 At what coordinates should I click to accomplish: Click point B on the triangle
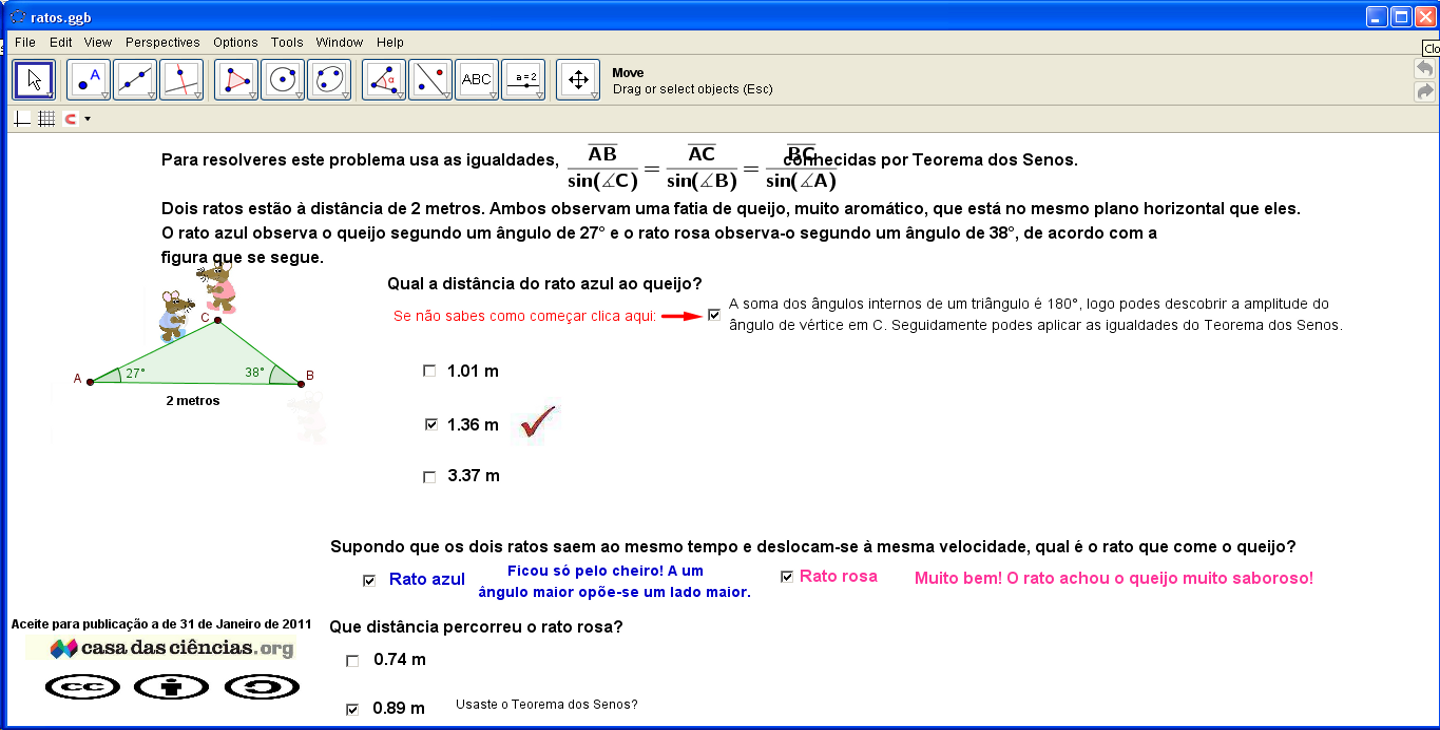300,382
